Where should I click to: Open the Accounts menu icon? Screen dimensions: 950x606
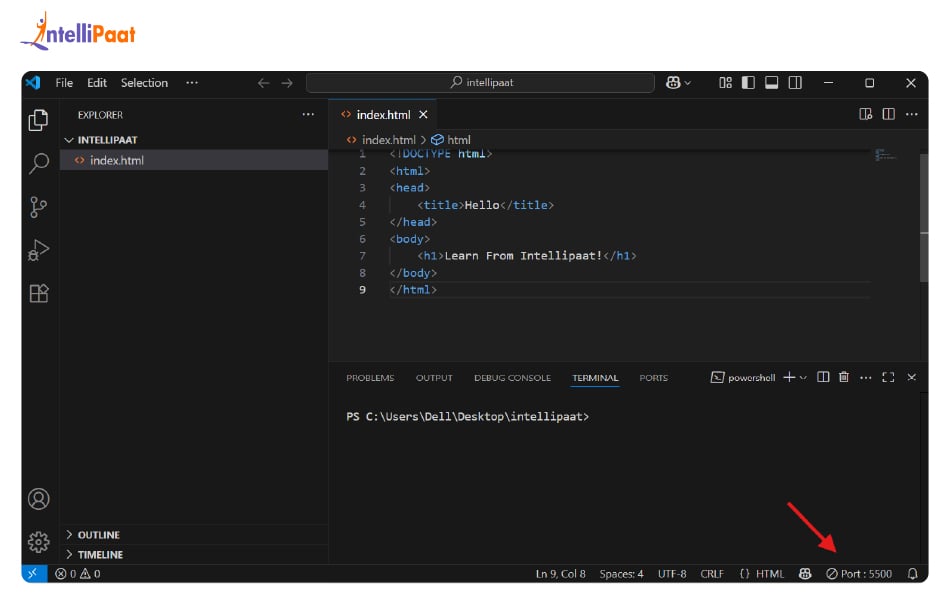click(x=39, y=499)
